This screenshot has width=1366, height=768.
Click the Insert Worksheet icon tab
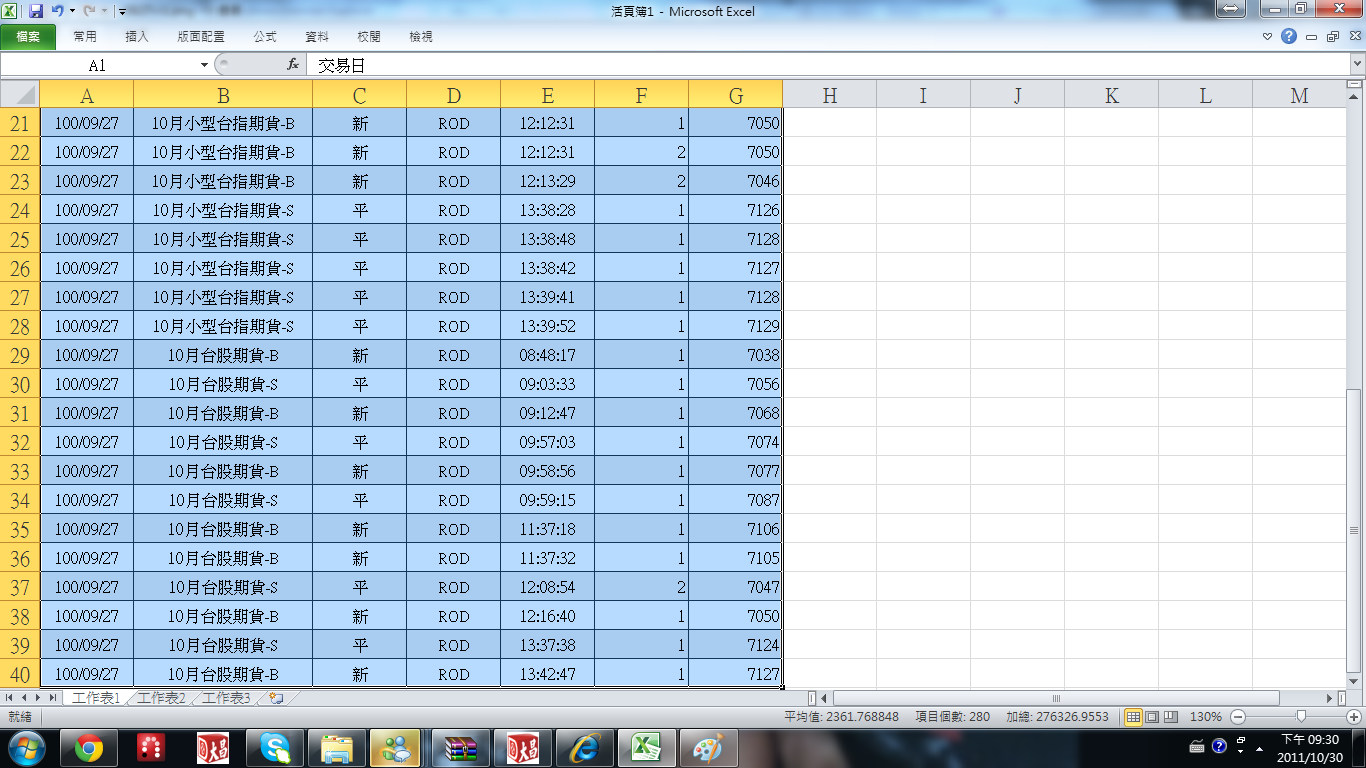276,698
